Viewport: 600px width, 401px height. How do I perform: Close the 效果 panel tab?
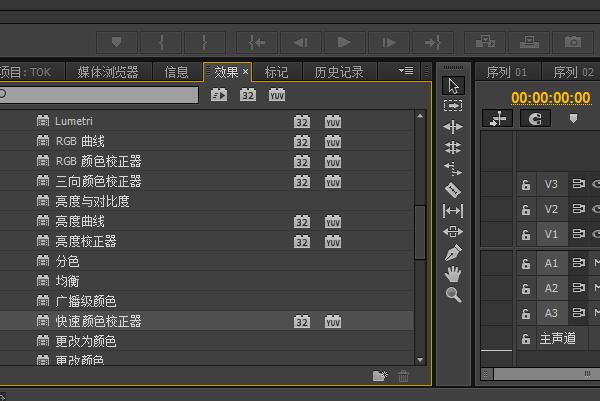point(245,72)
